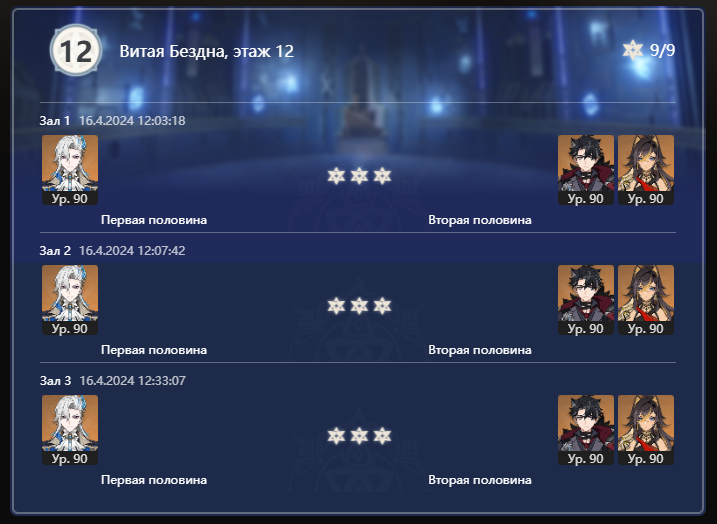Open Wriothesley portrait in Зал 1
Screen dimensions: 717x524
pyautogui.click(x=586, y=170)
